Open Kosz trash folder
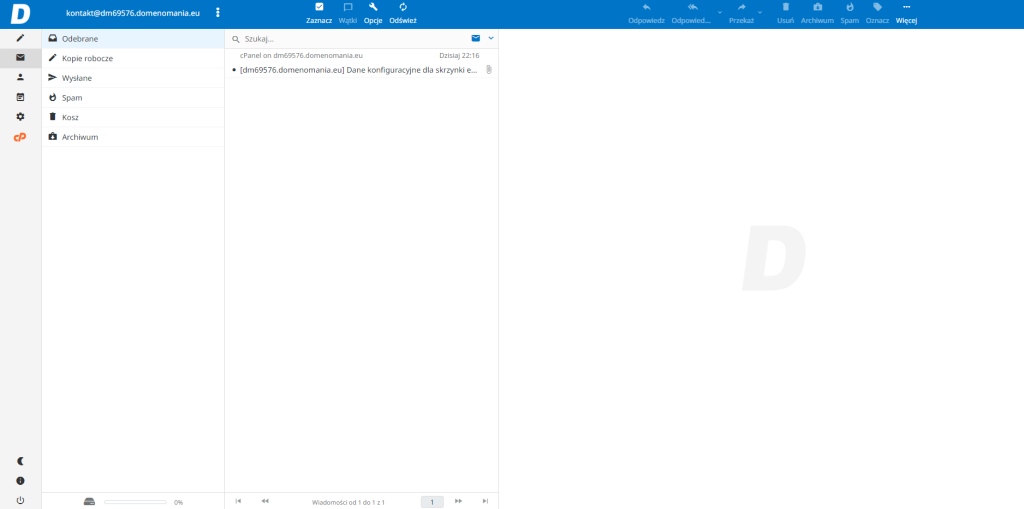1024x509 pixels. 133,117
